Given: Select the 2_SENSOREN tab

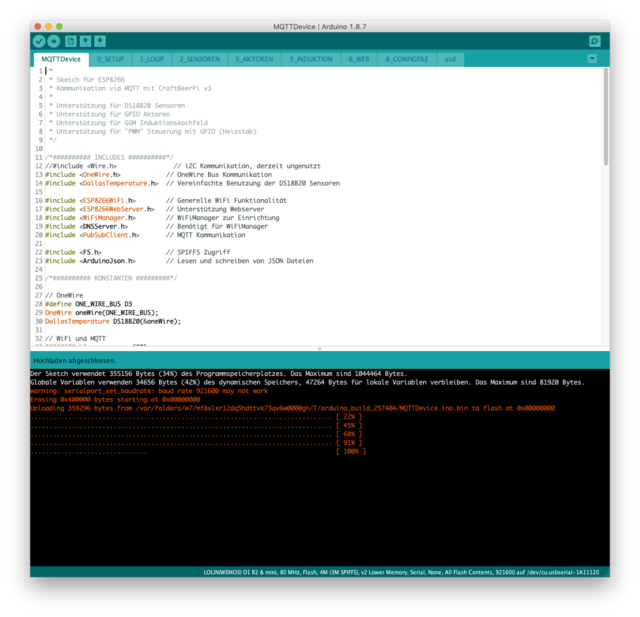Looking at the screenshot, I should coord(200,59).
